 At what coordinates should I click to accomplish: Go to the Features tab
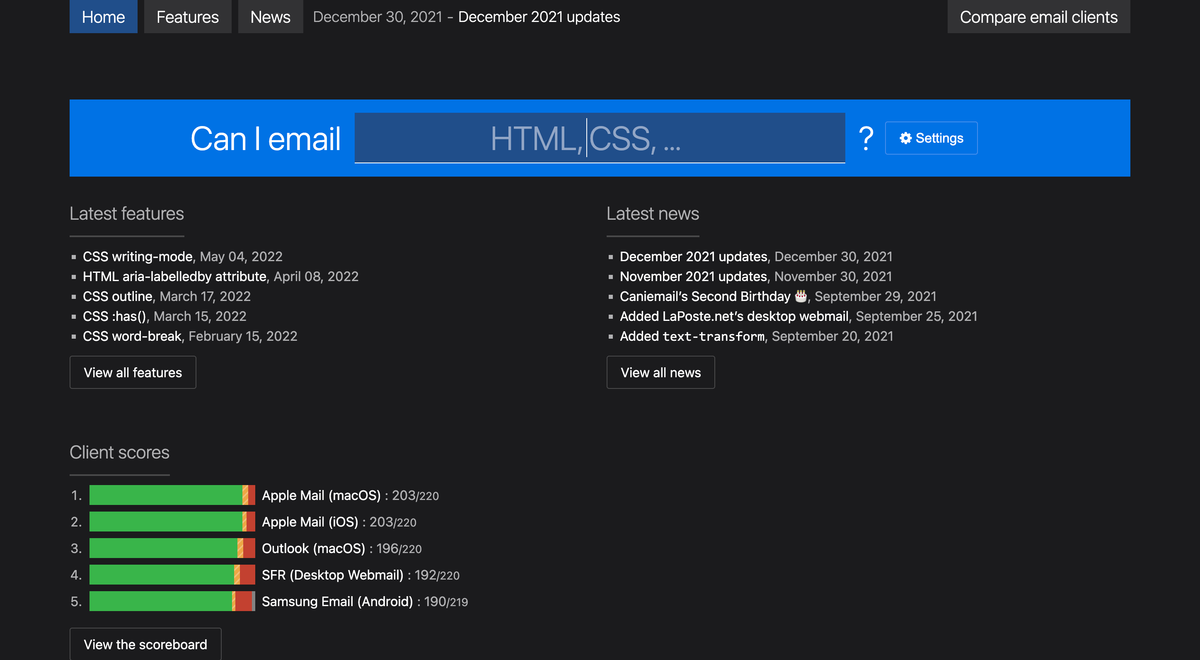188,16
